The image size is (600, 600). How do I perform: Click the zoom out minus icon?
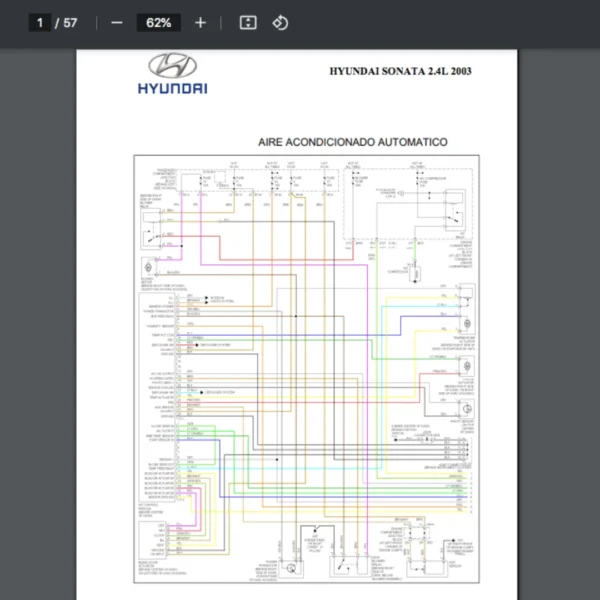pos(117,22)
